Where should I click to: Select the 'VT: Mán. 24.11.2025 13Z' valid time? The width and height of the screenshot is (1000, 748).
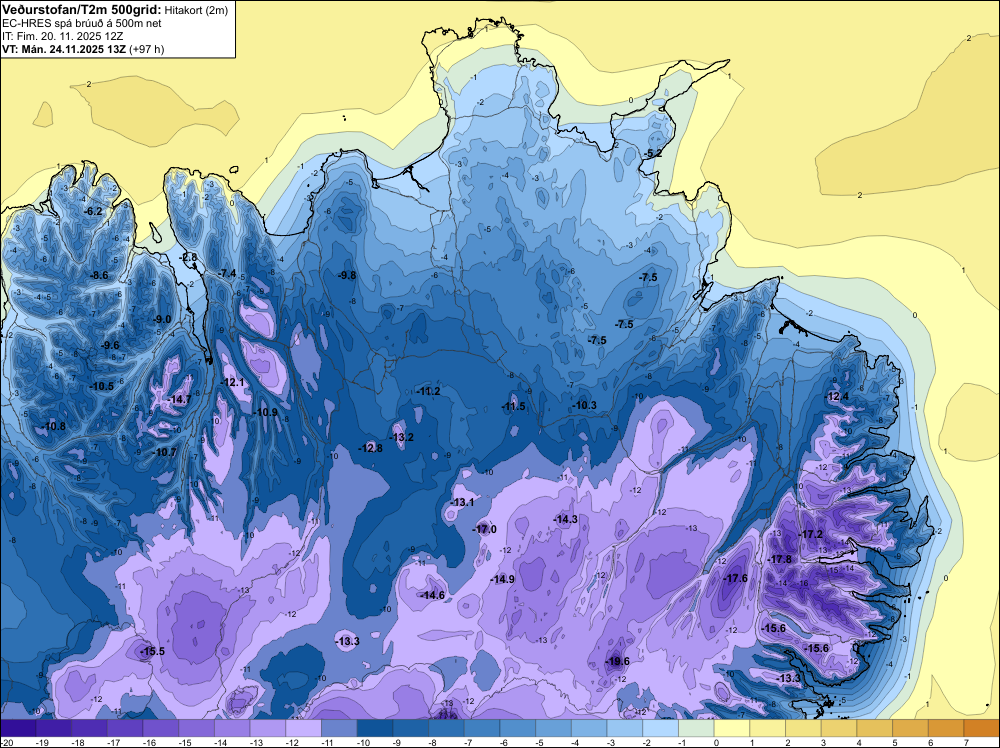(x=64, y=49)
